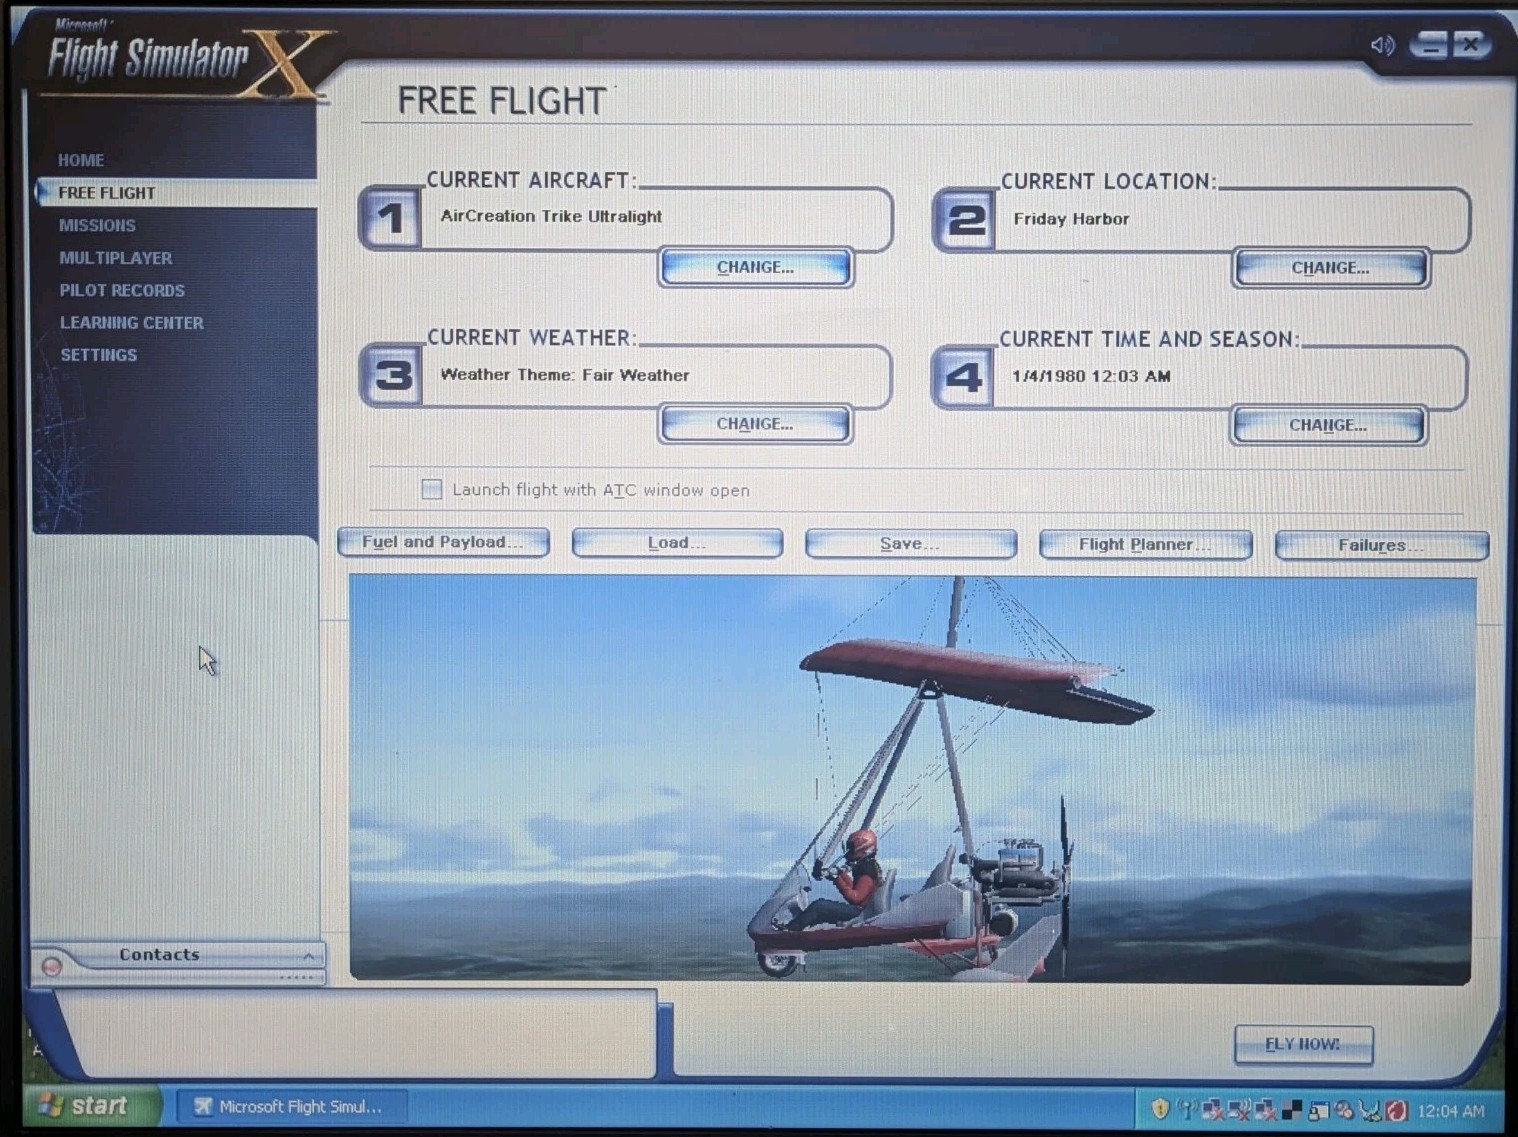
Task: Change the current time and season
Action: click(1327, 425)
